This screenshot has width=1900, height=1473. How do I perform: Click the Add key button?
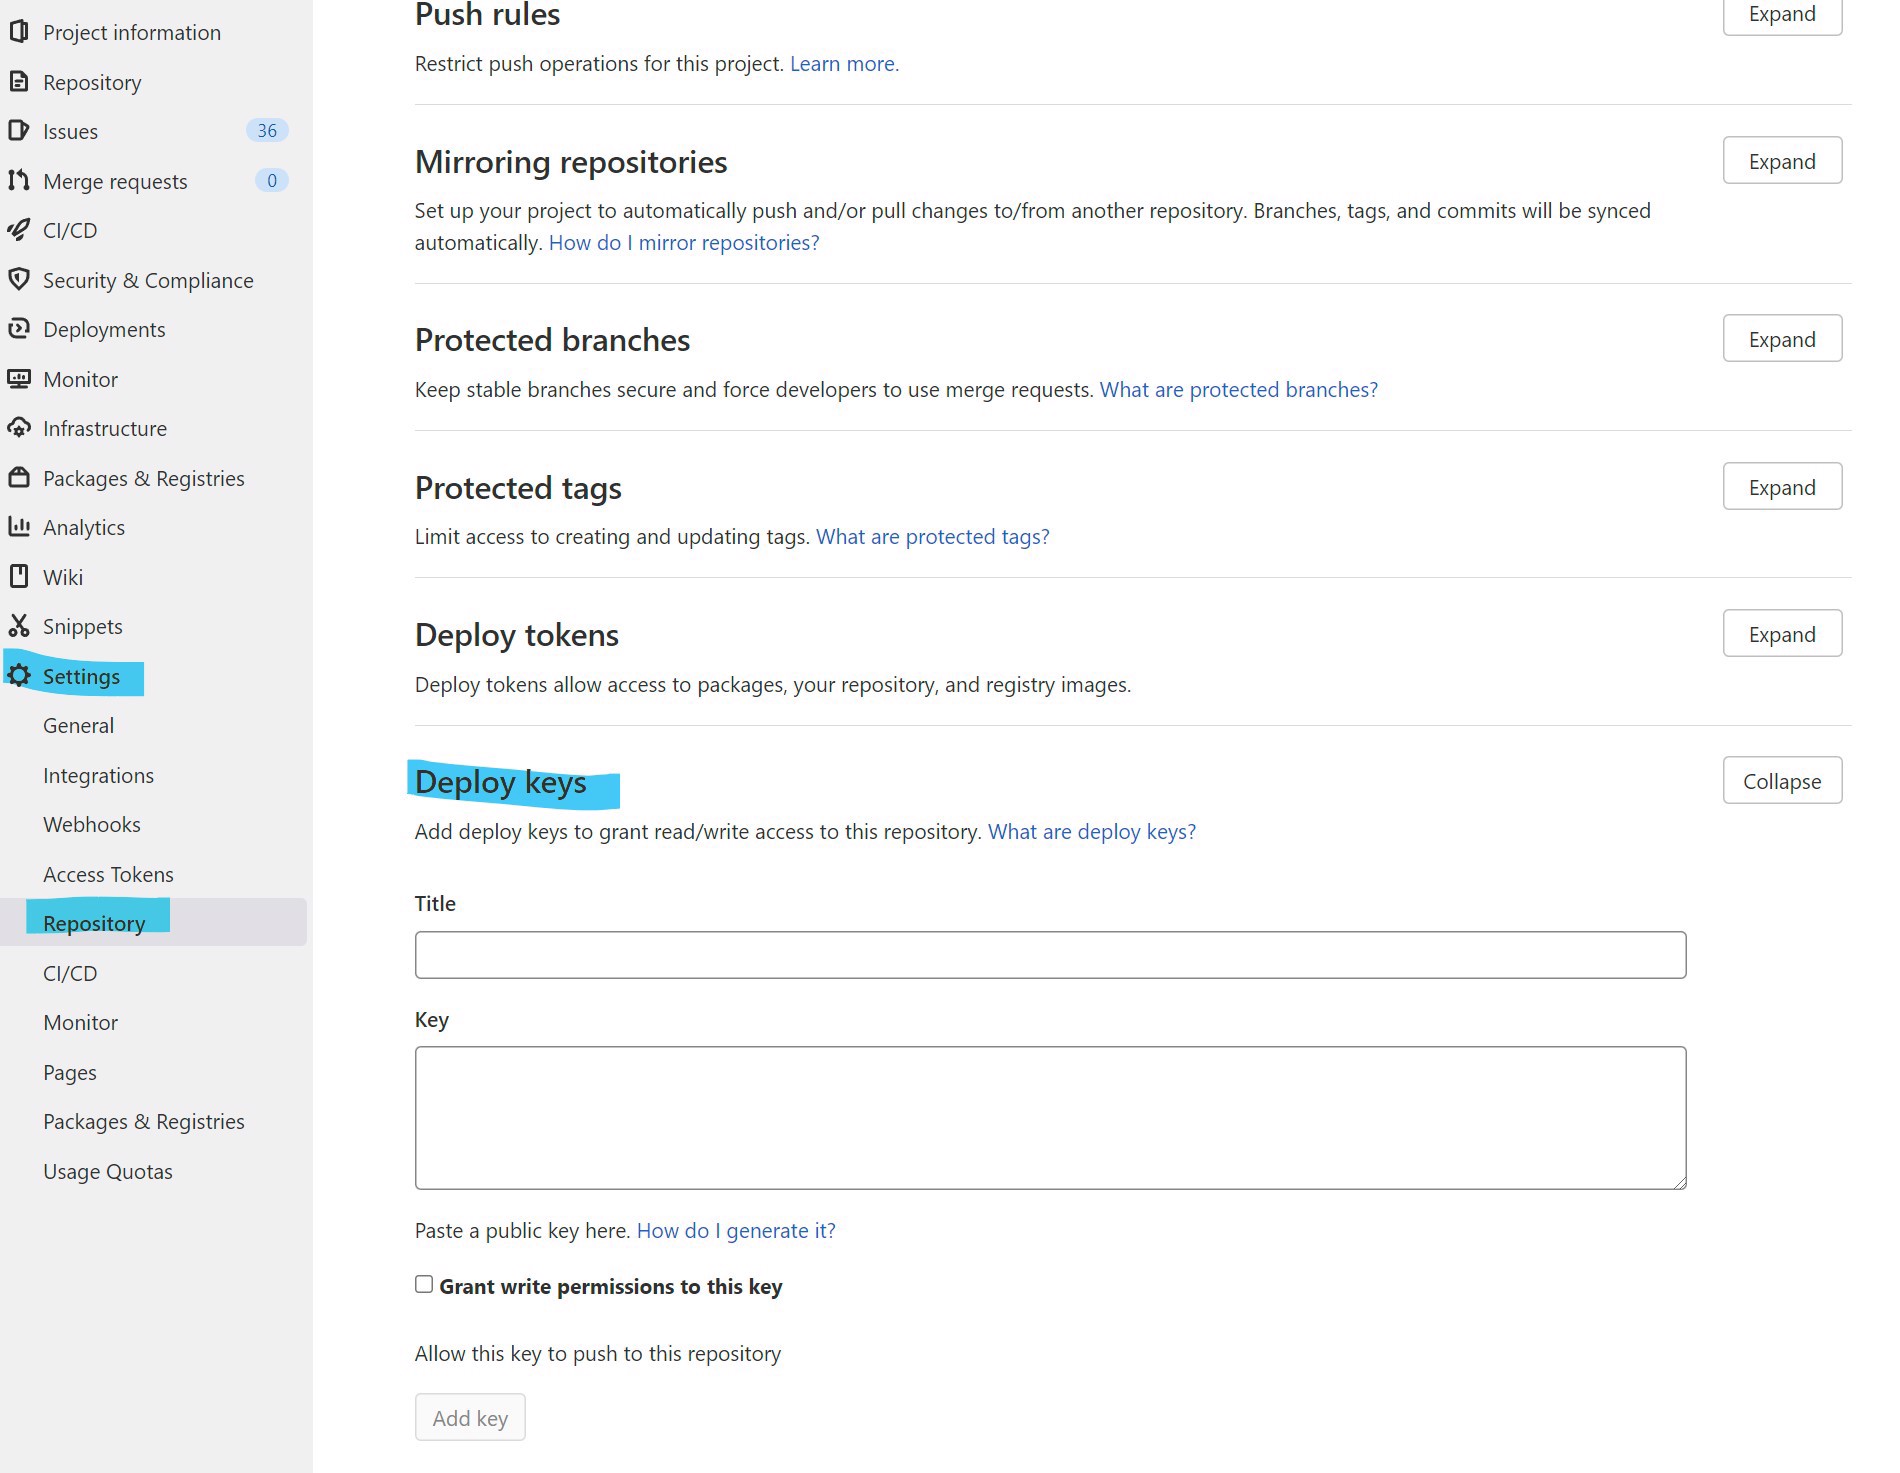470,1417
